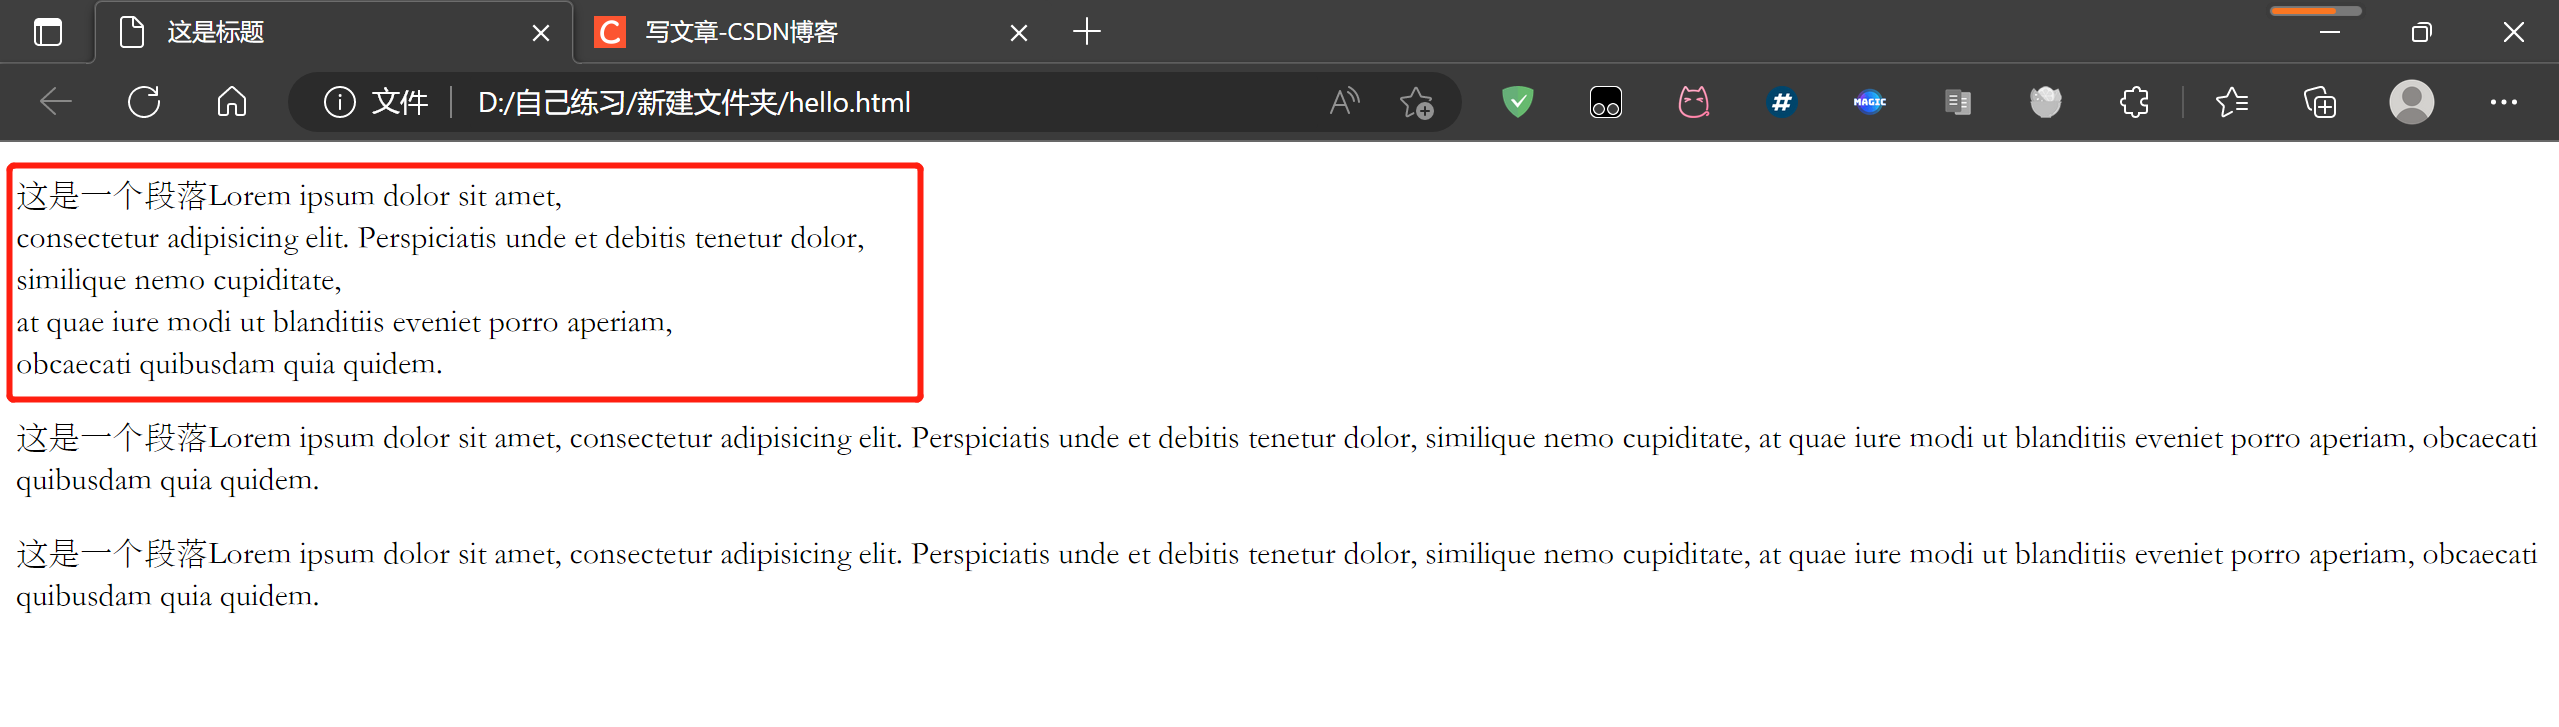Close the 这是标题 tab

click(x=541, y=33)
